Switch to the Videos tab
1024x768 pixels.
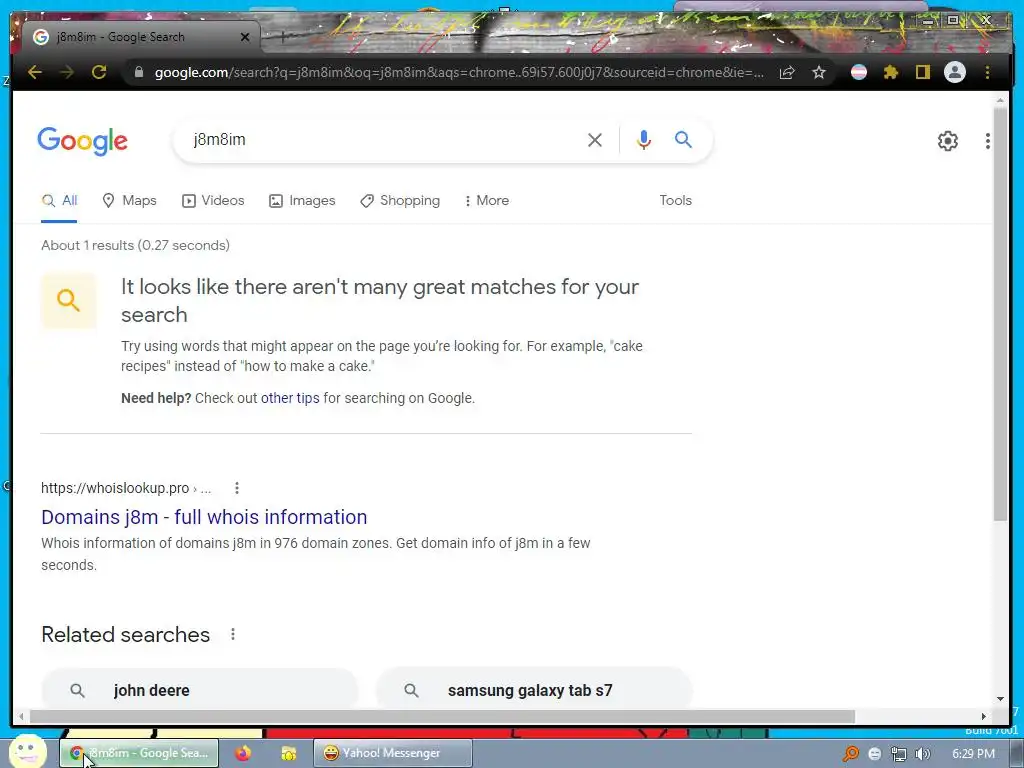coord(213,200)
